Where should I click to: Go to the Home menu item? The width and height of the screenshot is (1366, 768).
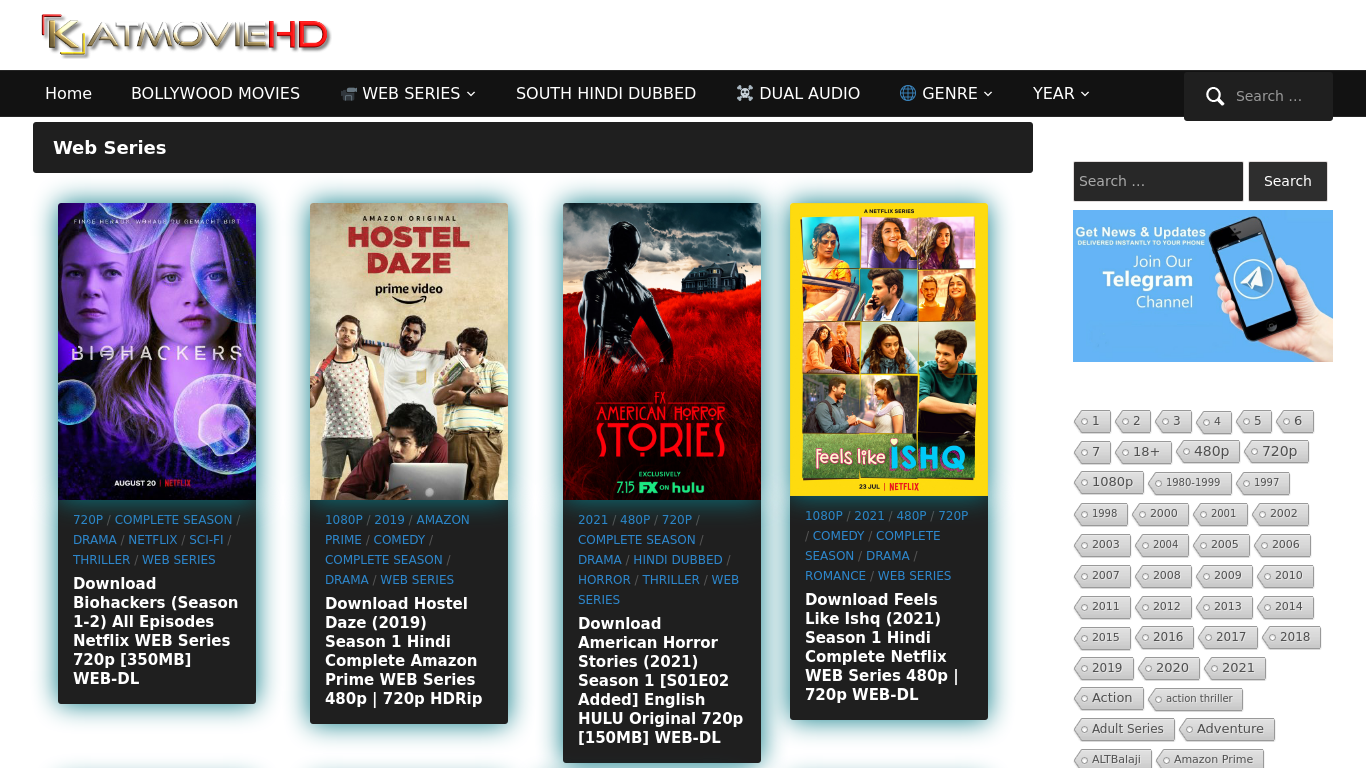click(x=68, y=93)
